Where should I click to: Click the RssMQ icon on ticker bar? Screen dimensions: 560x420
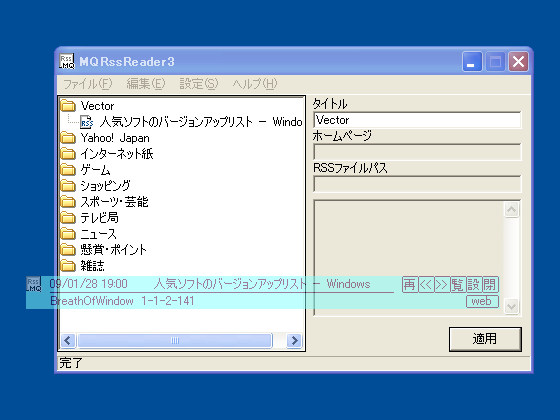click(x=34, y=285)
